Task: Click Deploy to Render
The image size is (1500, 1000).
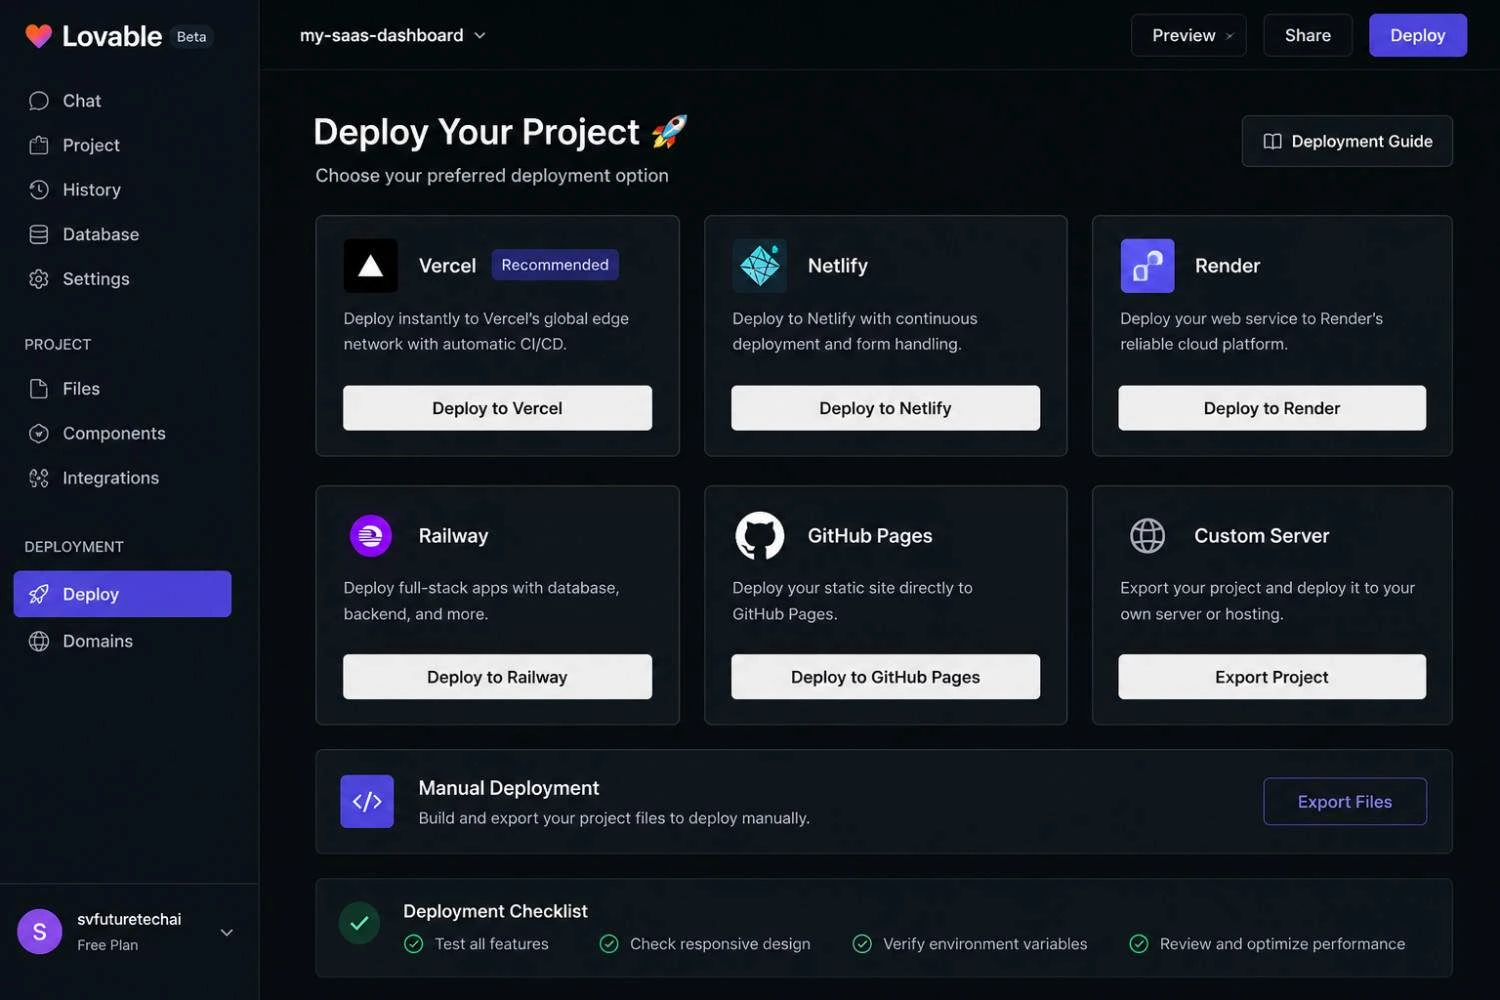Action: (x=1272, y=408)
